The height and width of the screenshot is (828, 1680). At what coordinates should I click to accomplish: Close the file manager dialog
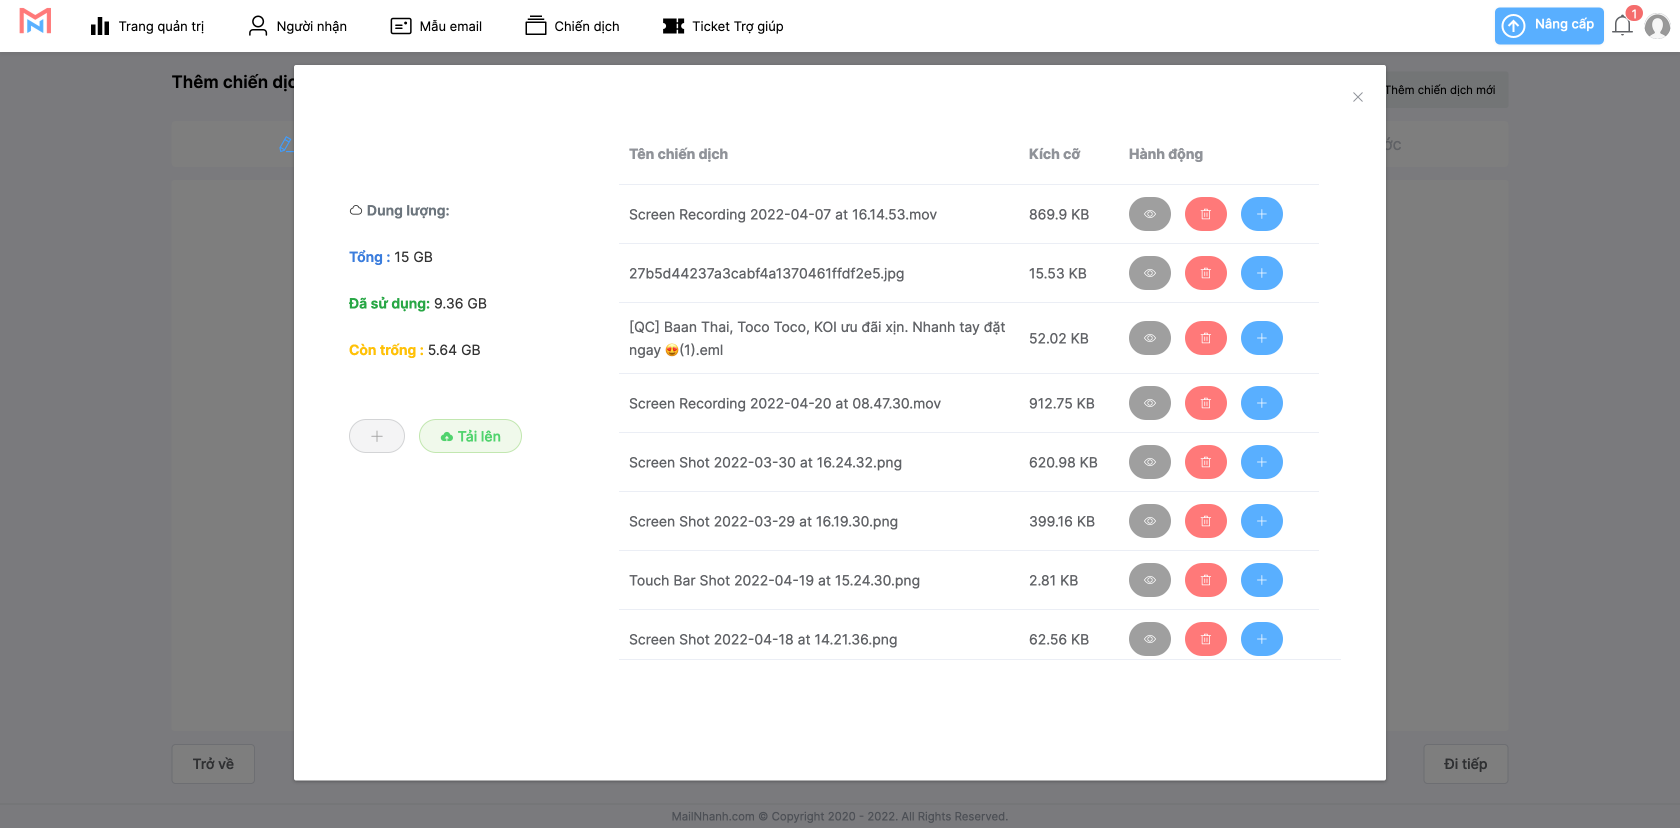pyautogui.click(x=1357, y=97)
